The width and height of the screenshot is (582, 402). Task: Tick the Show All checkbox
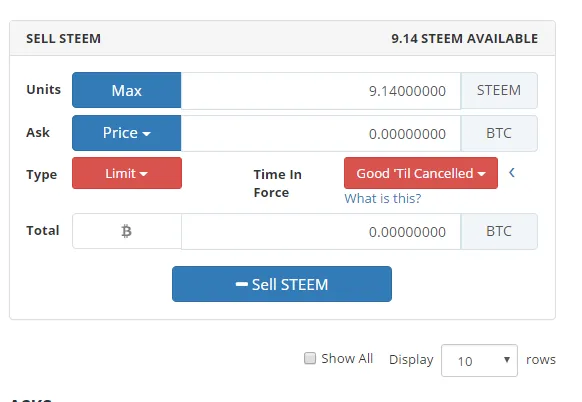coord(310,358)
